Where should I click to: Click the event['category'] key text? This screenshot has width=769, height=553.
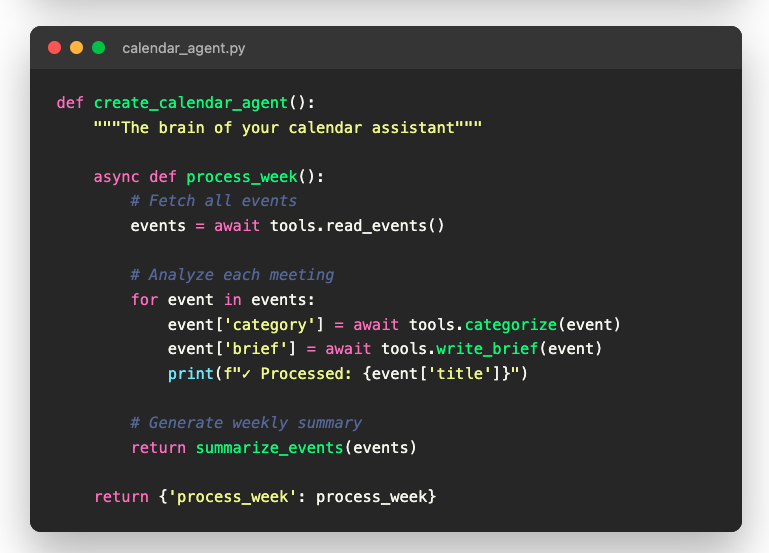246,325
